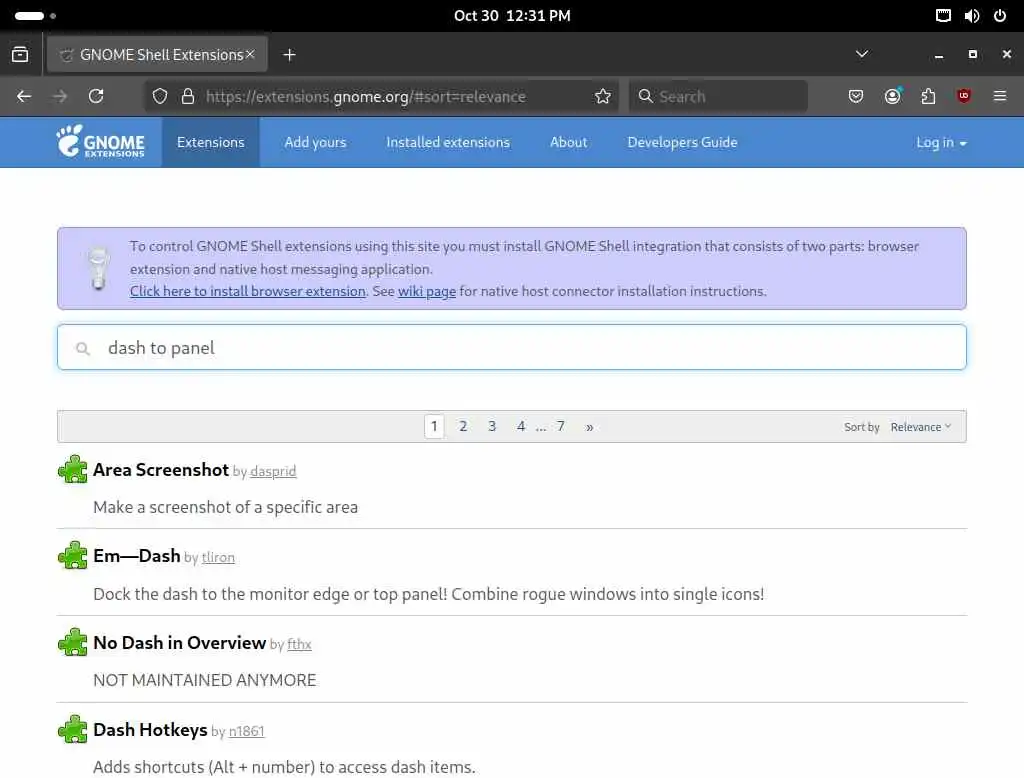Open the Pocket save icon
The image size is (1024, 778).
856,97
